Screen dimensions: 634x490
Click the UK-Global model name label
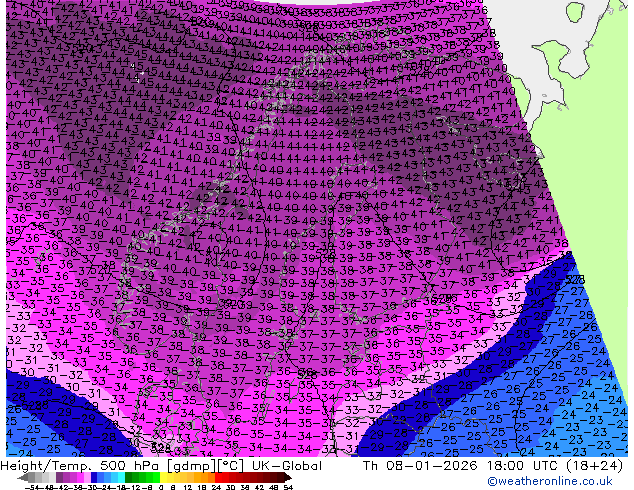pos(287,466)
